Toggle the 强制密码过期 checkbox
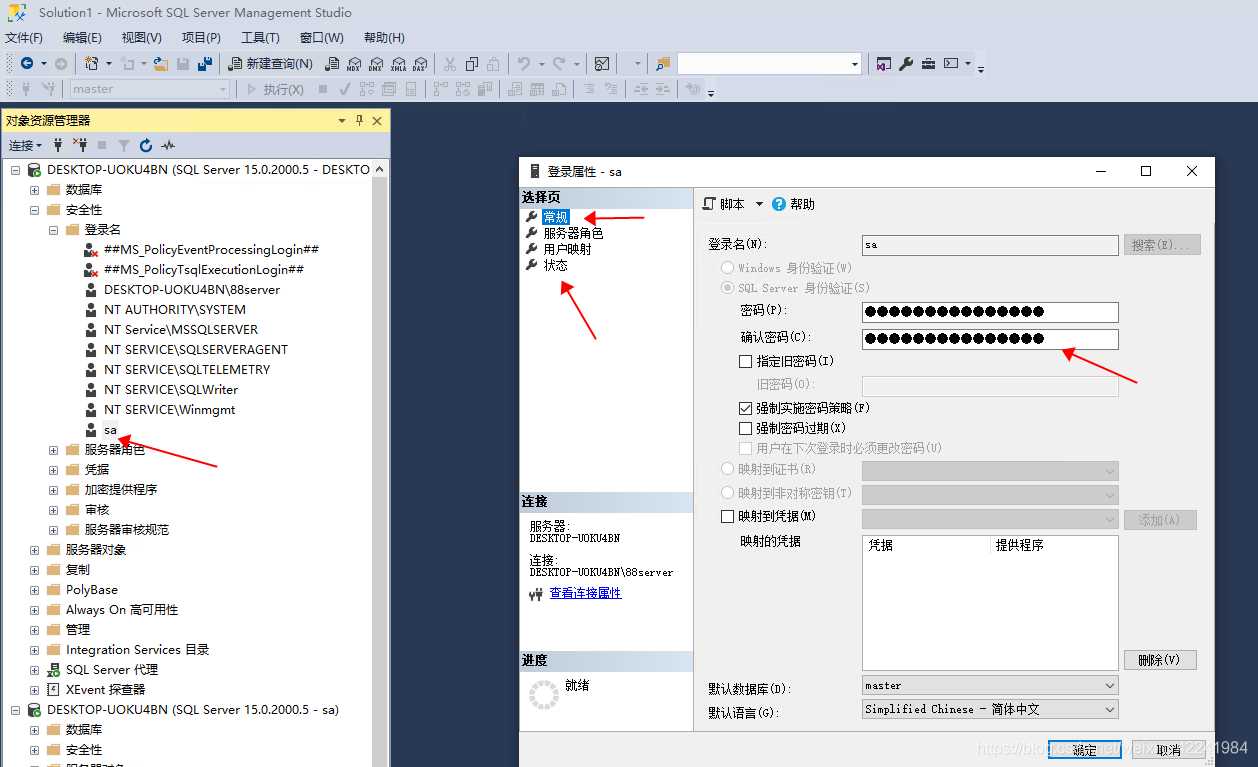The image size is (1258, 767). click(745, 428)
